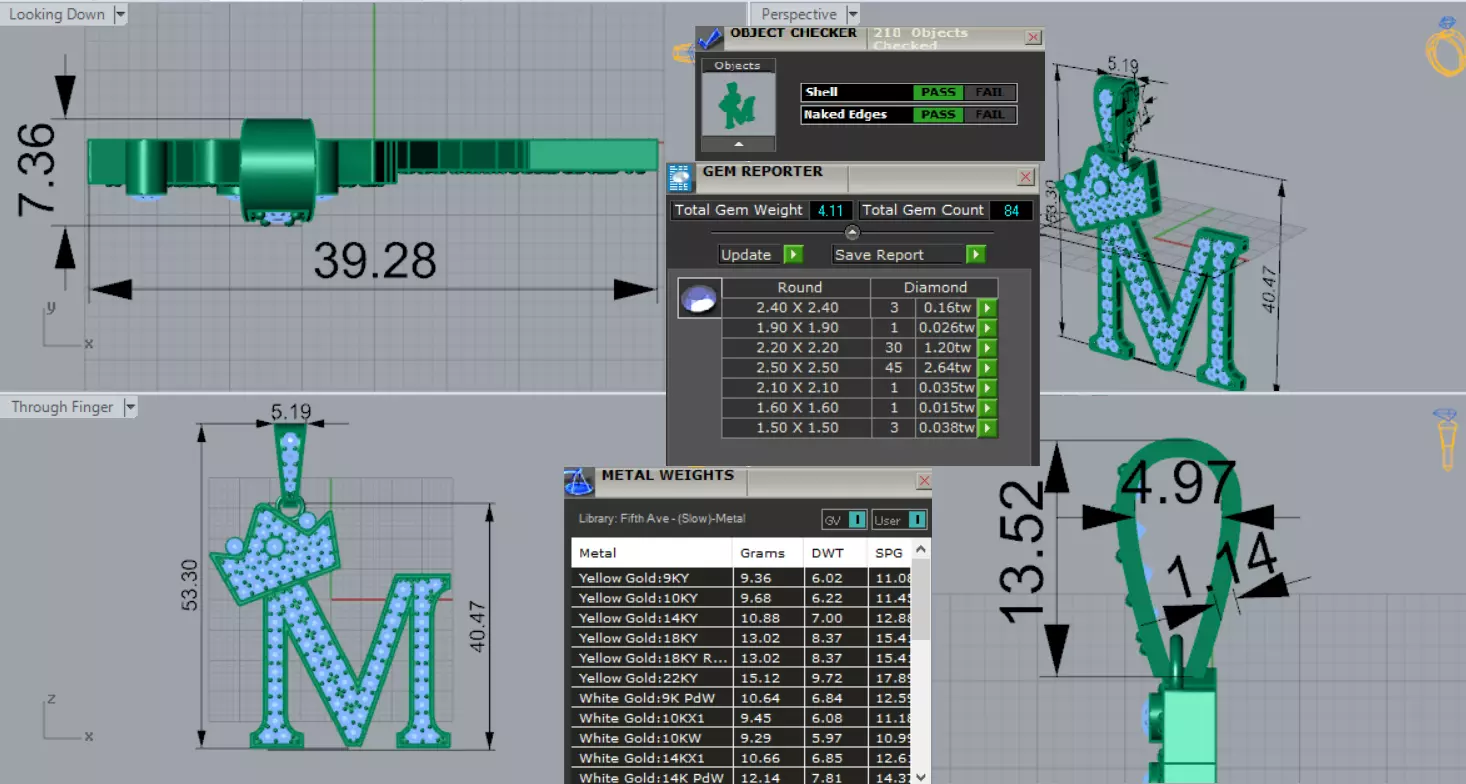Select the White Gold:10KW row
Screen dimensions: 1466x784
[x=742, y=738]
